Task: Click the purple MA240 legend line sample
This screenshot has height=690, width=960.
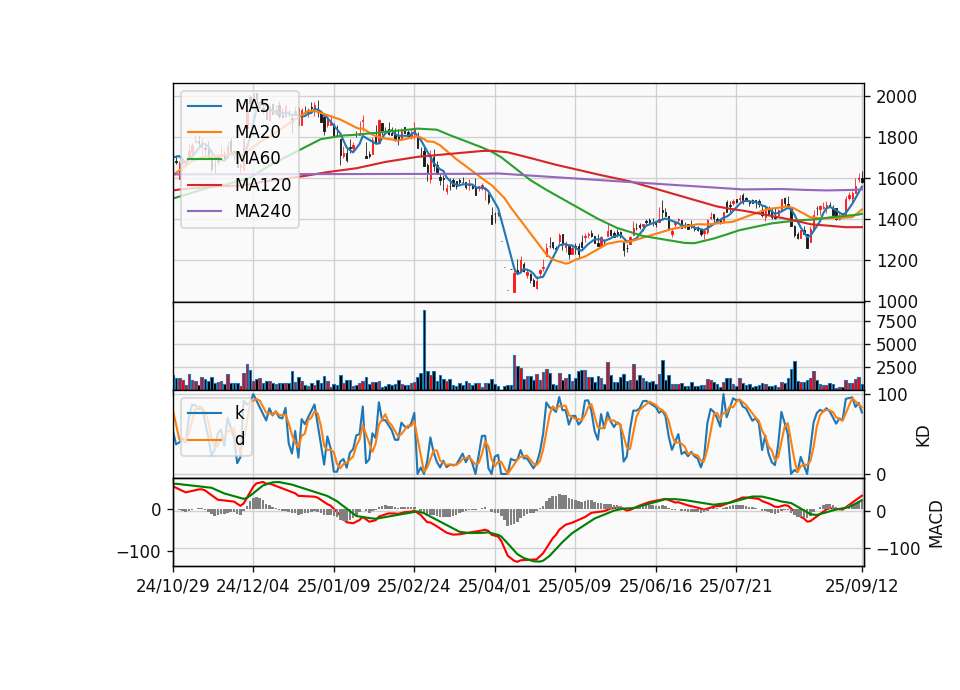Action: coord(204,212)
